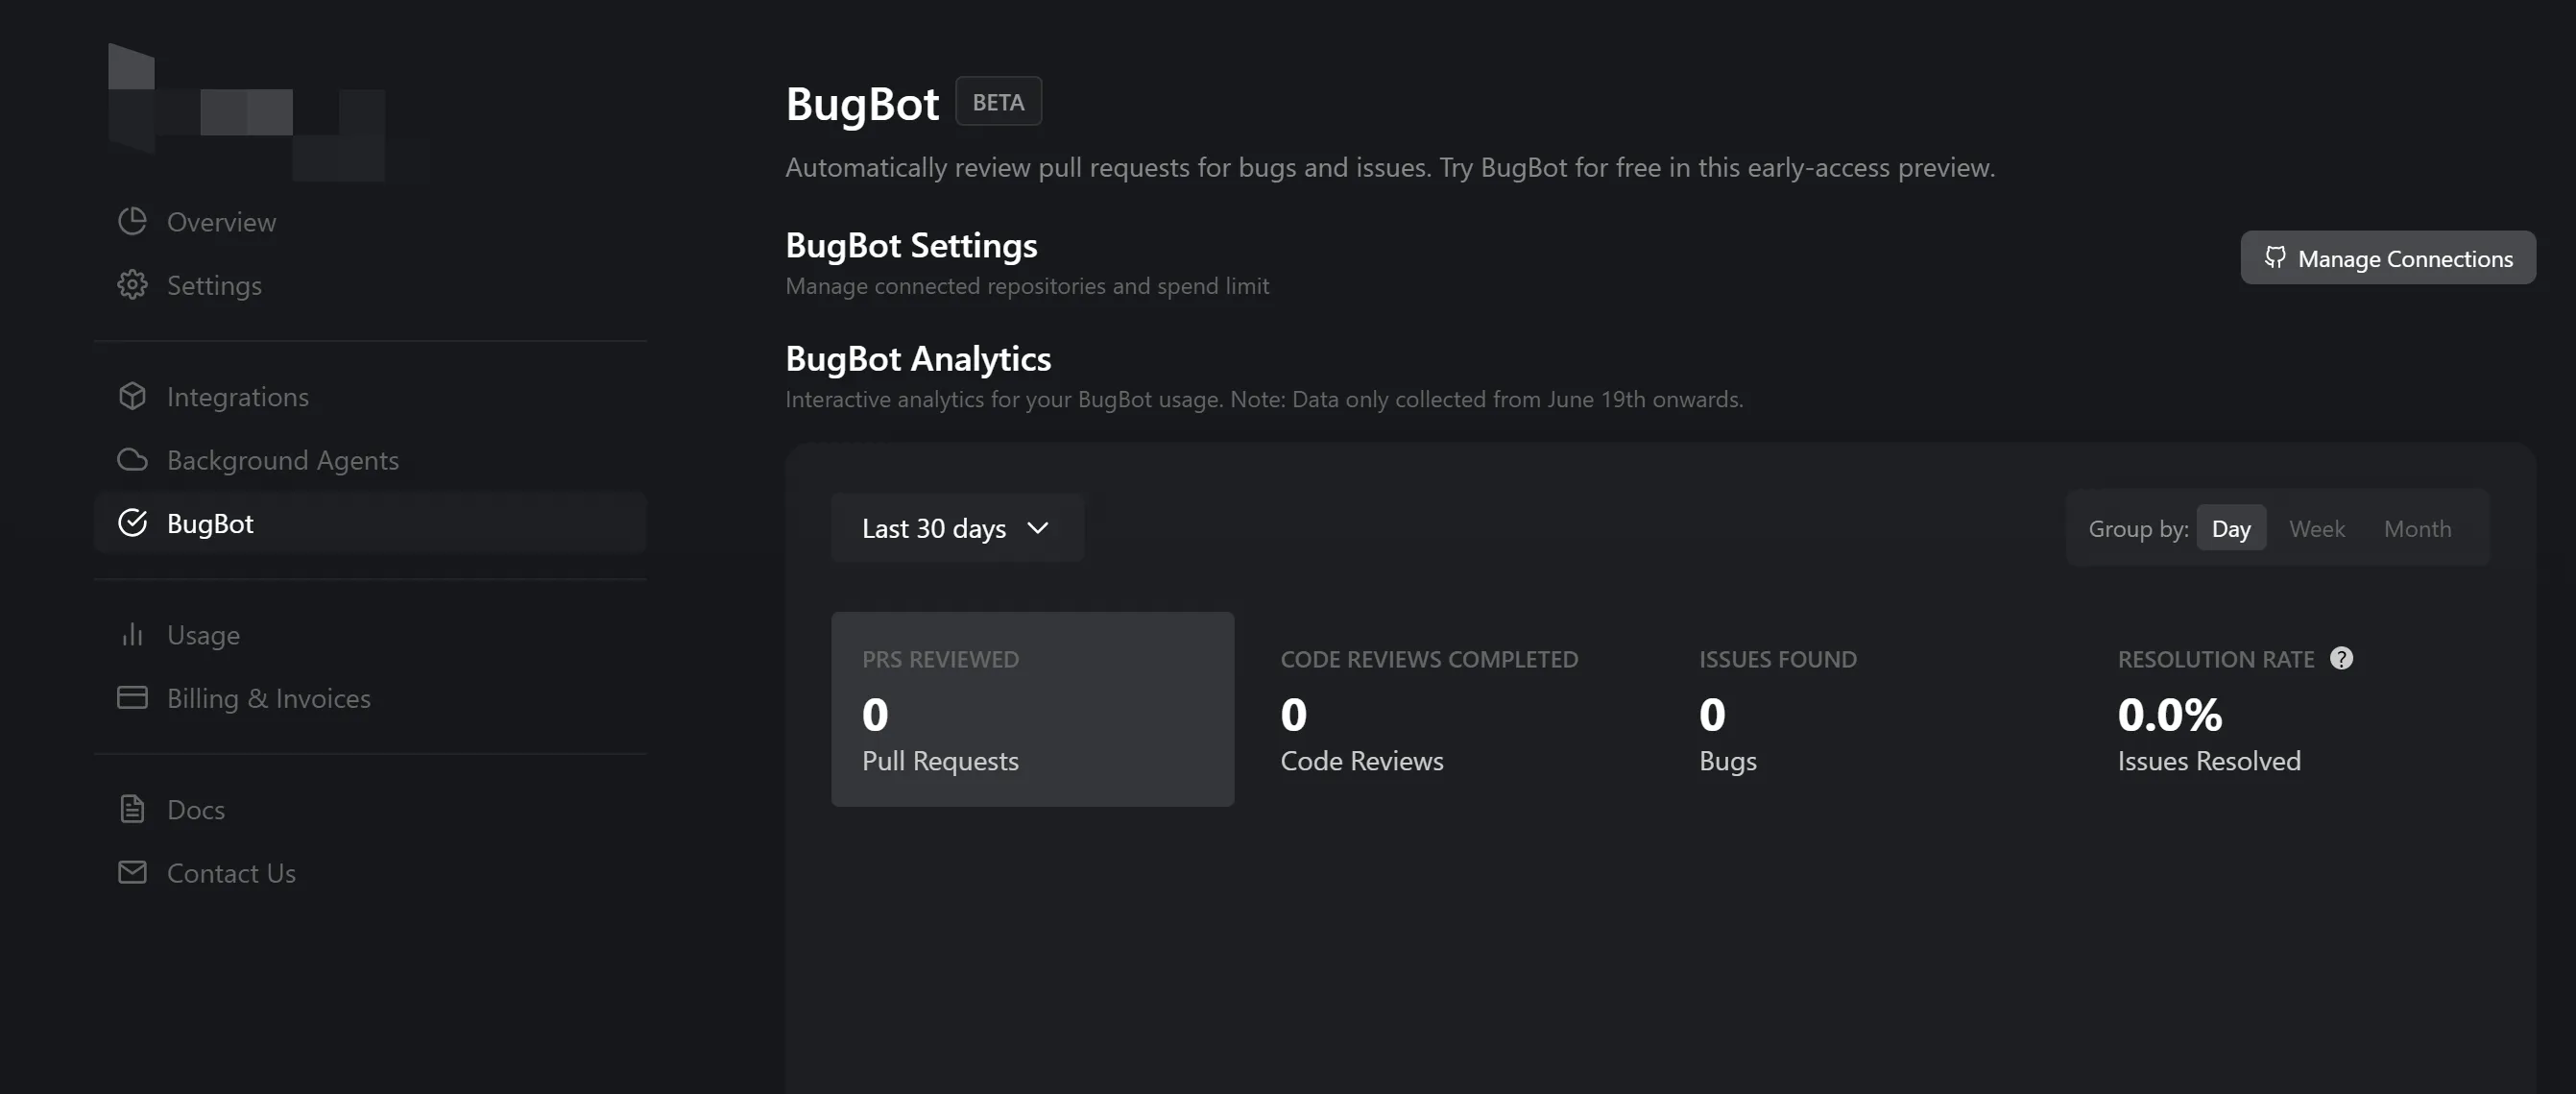
Task: Click the Integrations cube icon
Action: 132,396
